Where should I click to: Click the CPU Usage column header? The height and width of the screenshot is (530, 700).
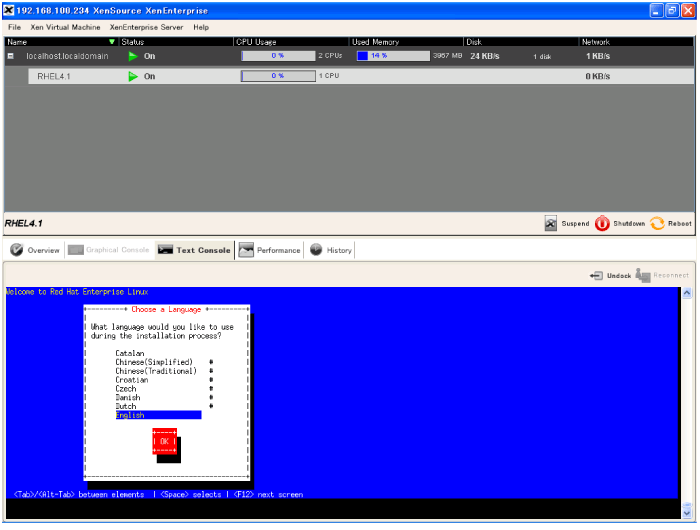256,42
